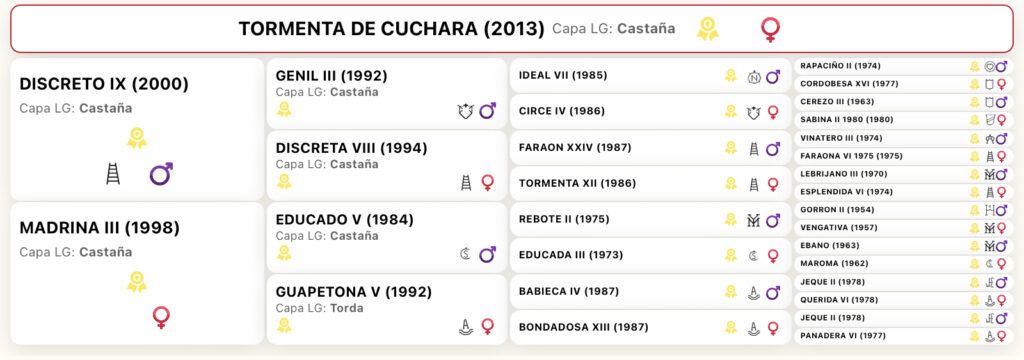Select Tormenta XII (1986) entry
1024x360 pixels.
[650, 184]
